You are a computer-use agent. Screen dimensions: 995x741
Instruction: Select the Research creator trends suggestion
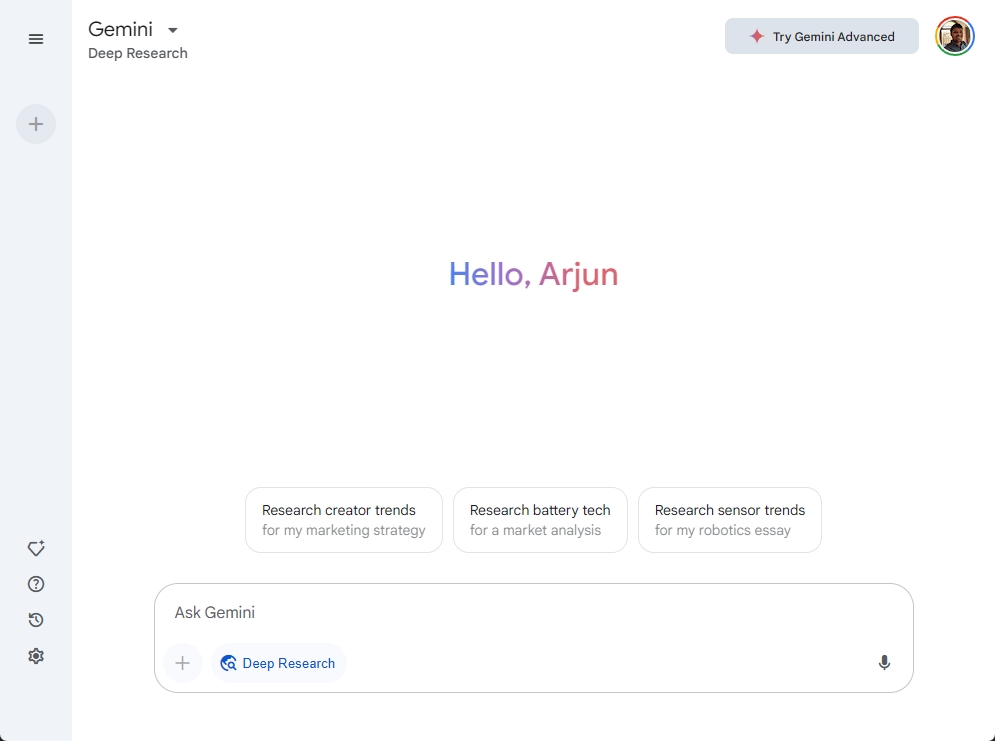click(x=343, y=519)
